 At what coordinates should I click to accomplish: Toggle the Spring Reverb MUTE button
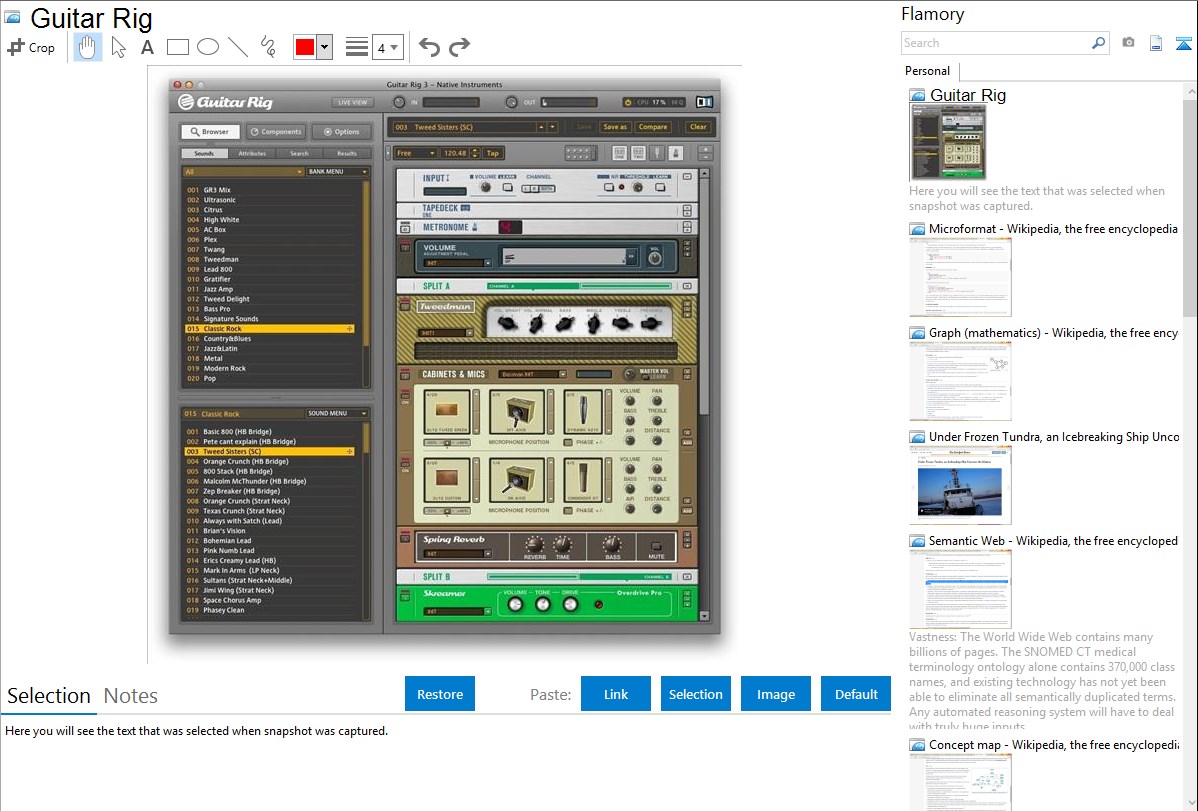[656, 547]
